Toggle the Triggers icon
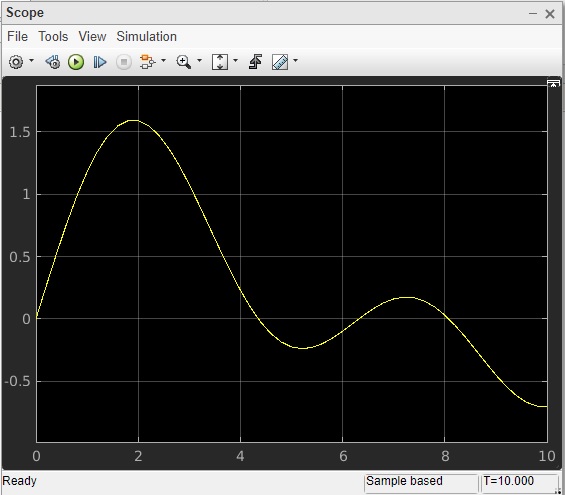The width and height of the screenshot is (565, 495). click(x=255, y=62)
